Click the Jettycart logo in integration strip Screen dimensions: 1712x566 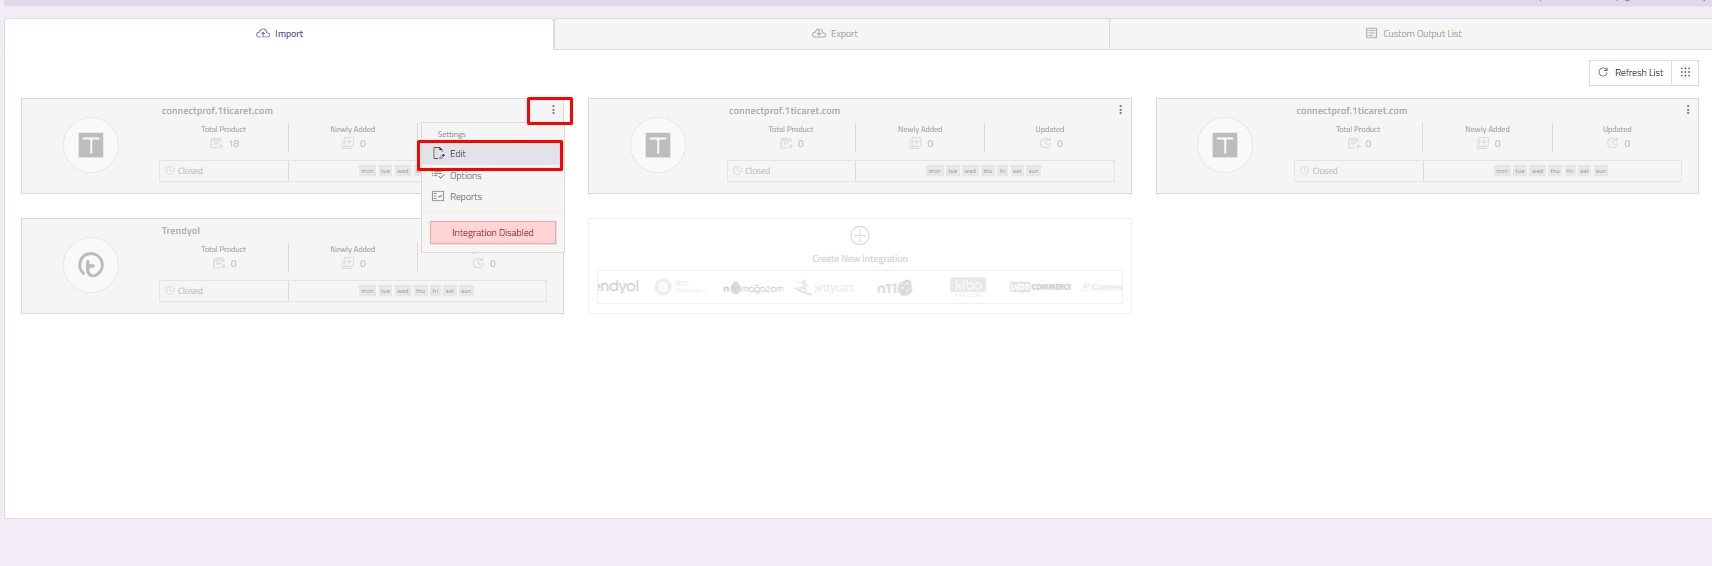coord(824,288)
